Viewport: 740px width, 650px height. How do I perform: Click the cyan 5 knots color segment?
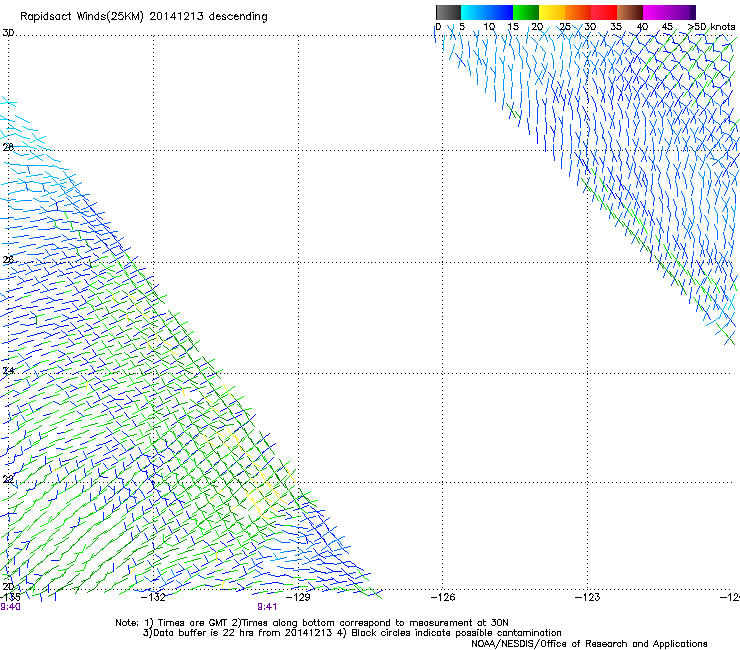point(474,12)
